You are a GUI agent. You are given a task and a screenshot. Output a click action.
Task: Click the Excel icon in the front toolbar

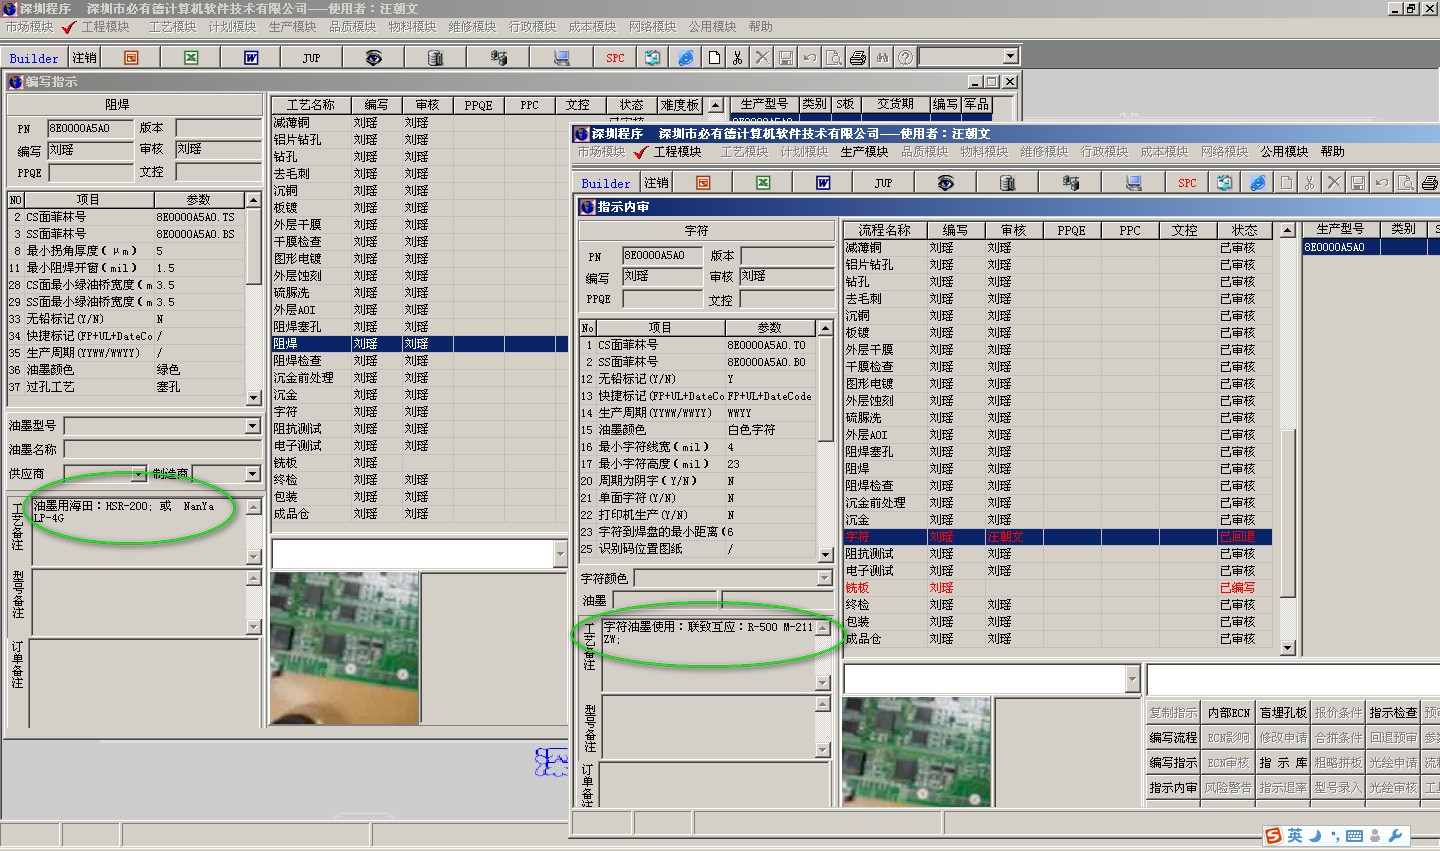pos(763,183)
